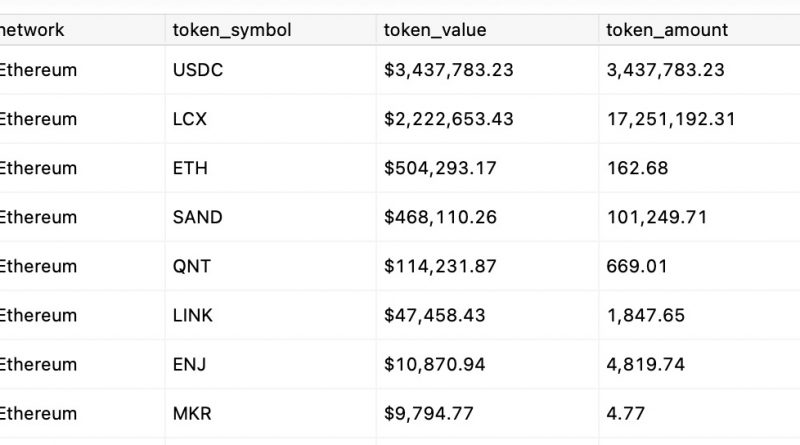Screen dimensions: 800x445
Task: Select the ENJ token symbol cell
Action: pyautogui.click(x=189, y=364)
